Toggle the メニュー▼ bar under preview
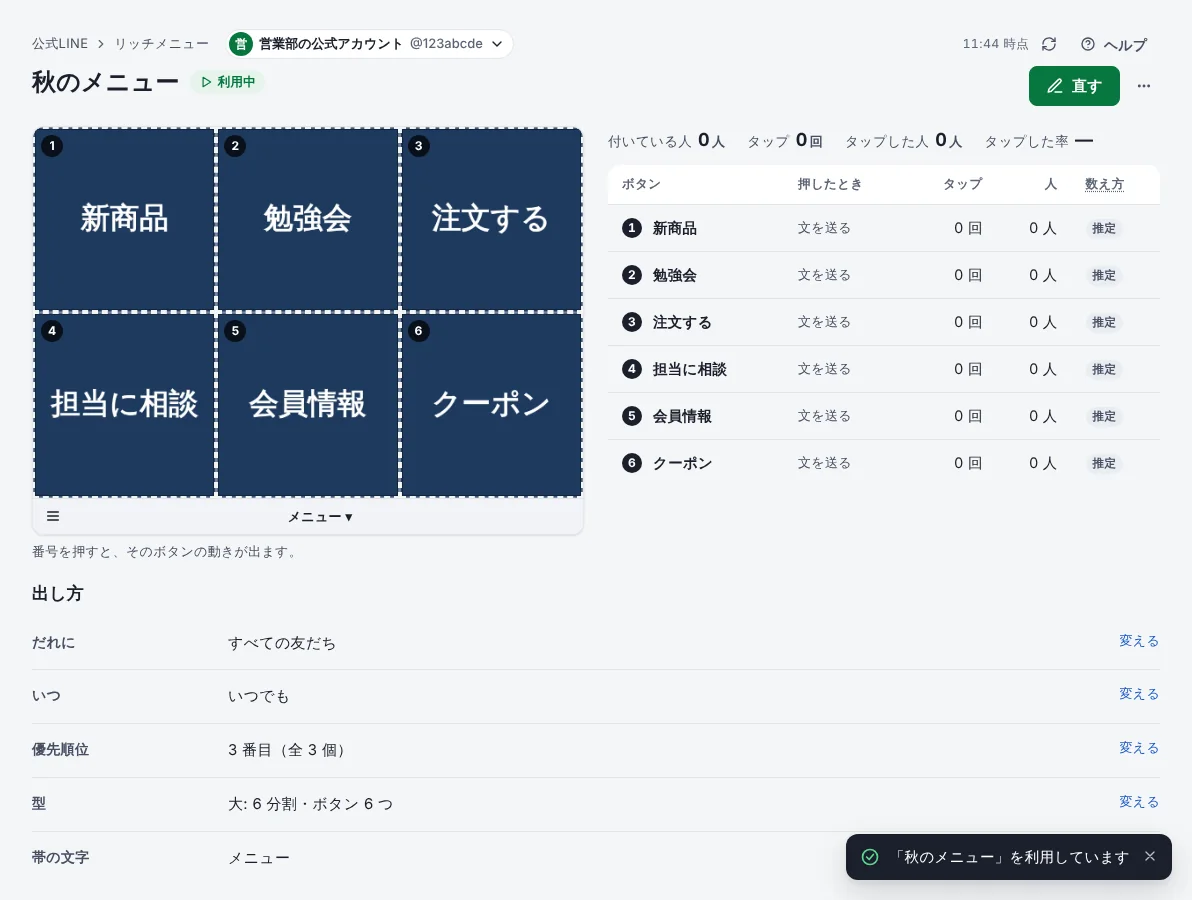 [320, 517]
